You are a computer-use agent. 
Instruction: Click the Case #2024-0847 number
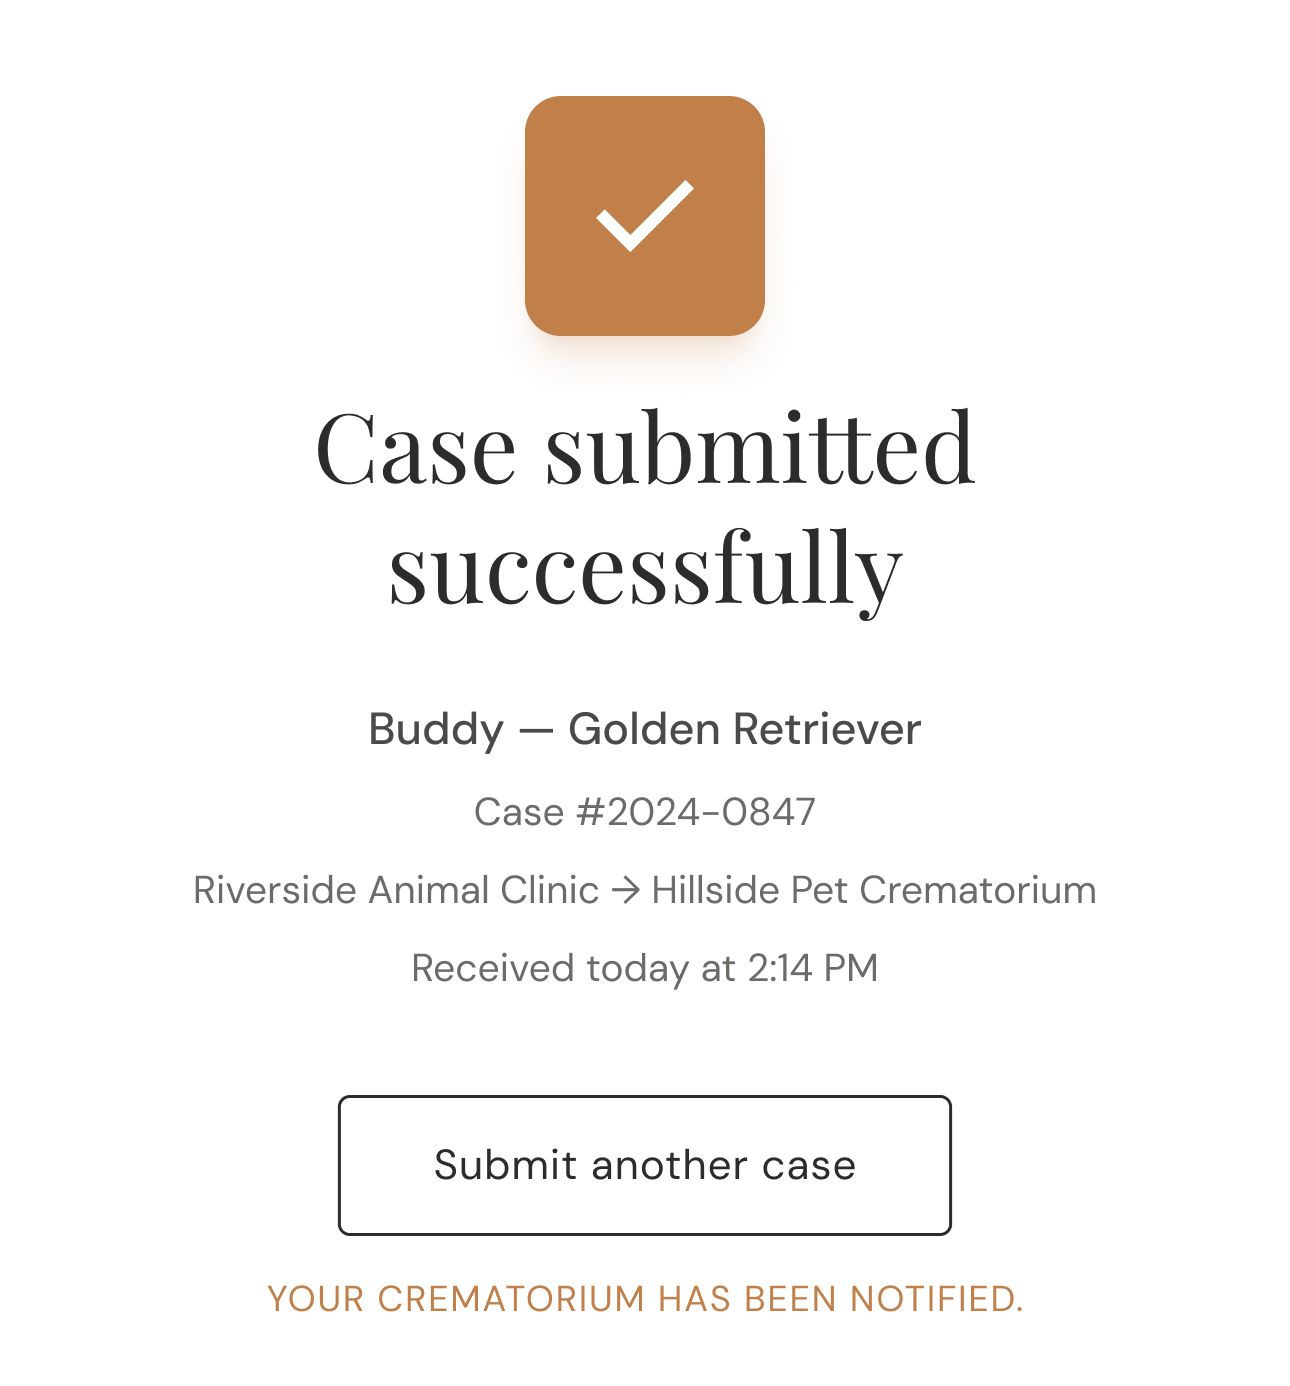point(645,812)
